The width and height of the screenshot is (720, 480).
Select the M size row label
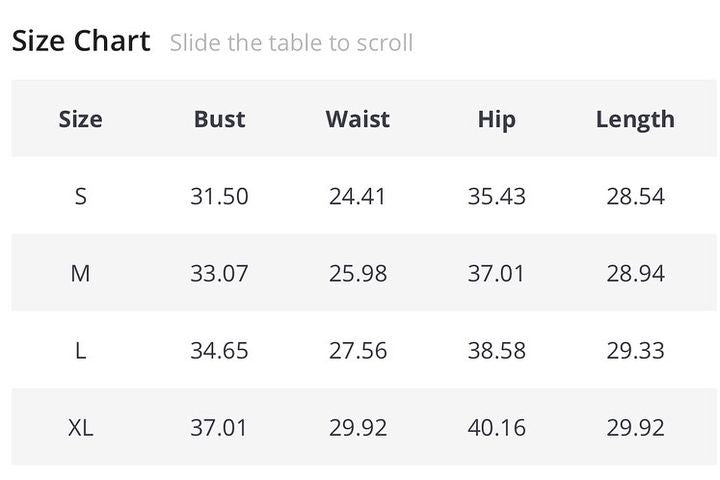(80, 273)
